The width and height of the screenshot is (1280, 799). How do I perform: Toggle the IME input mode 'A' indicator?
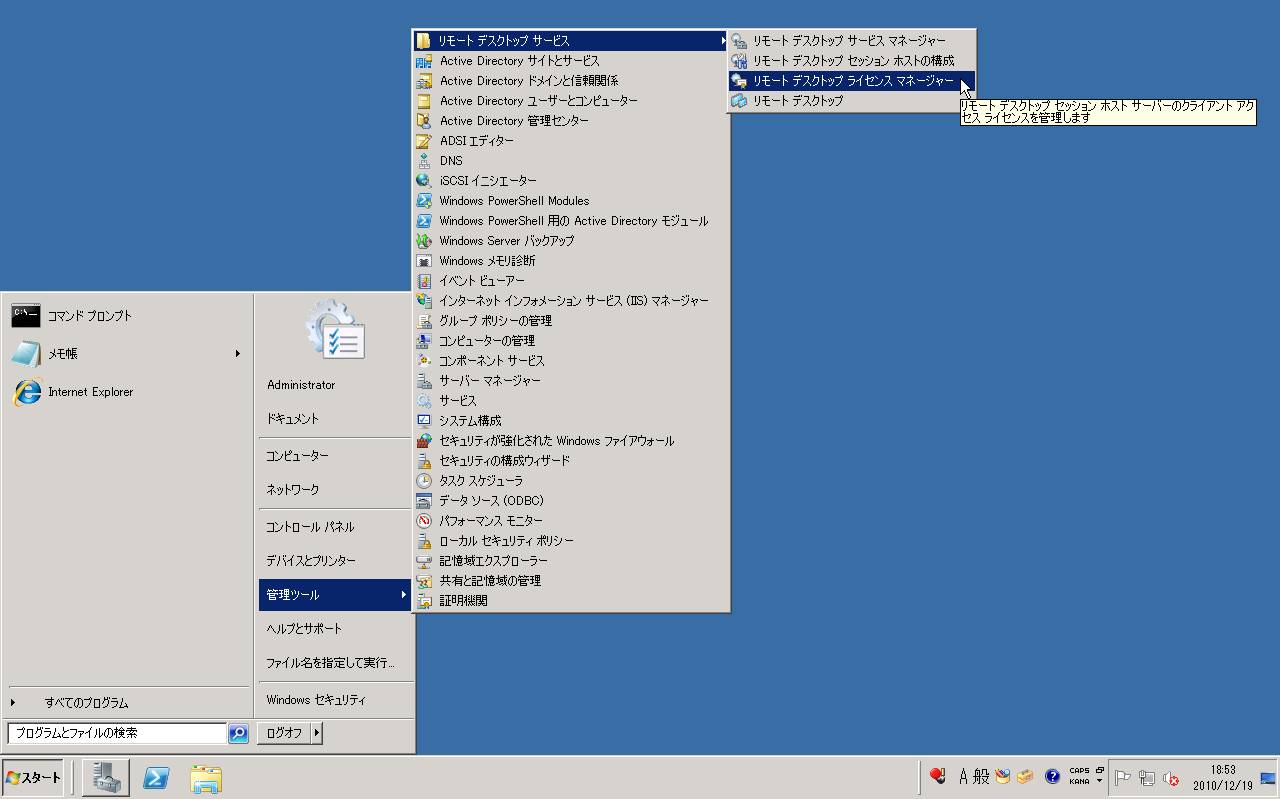(x=964, y=776)
